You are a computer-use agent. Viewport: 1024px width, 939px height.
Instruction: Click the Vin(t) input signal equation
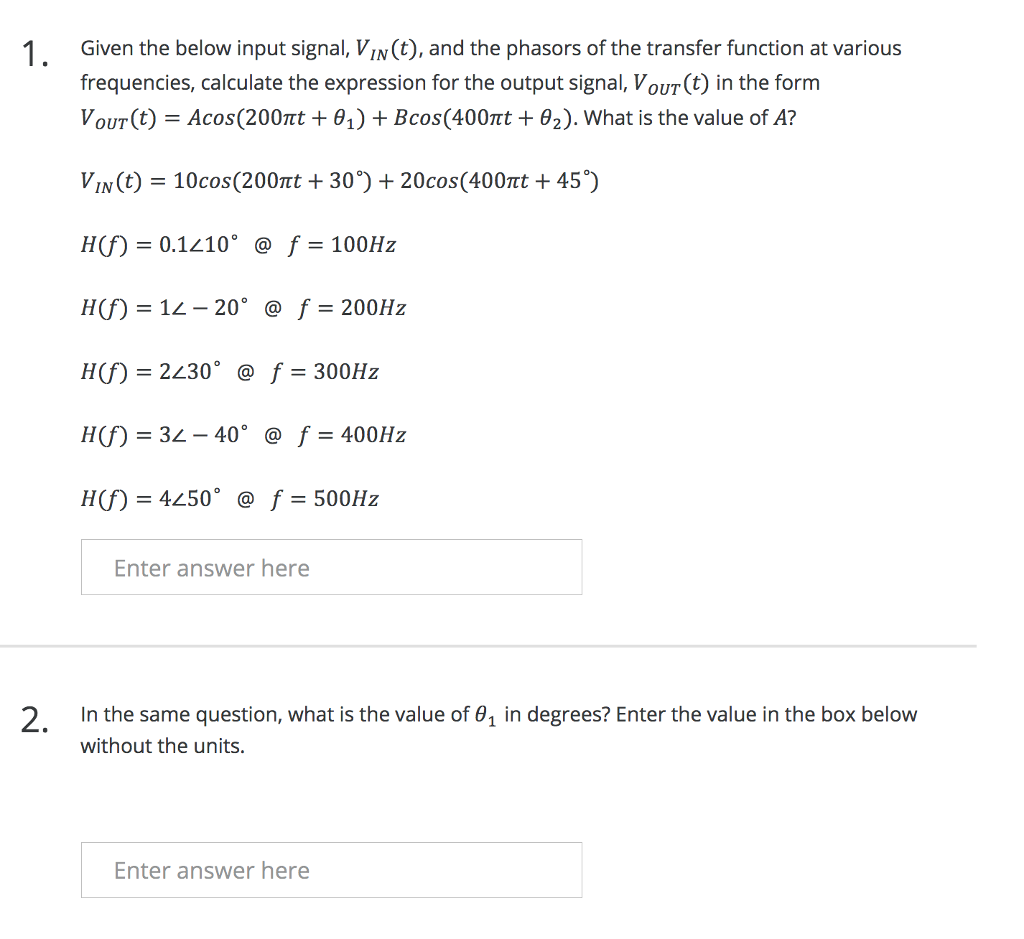click(x=338, y=181)
